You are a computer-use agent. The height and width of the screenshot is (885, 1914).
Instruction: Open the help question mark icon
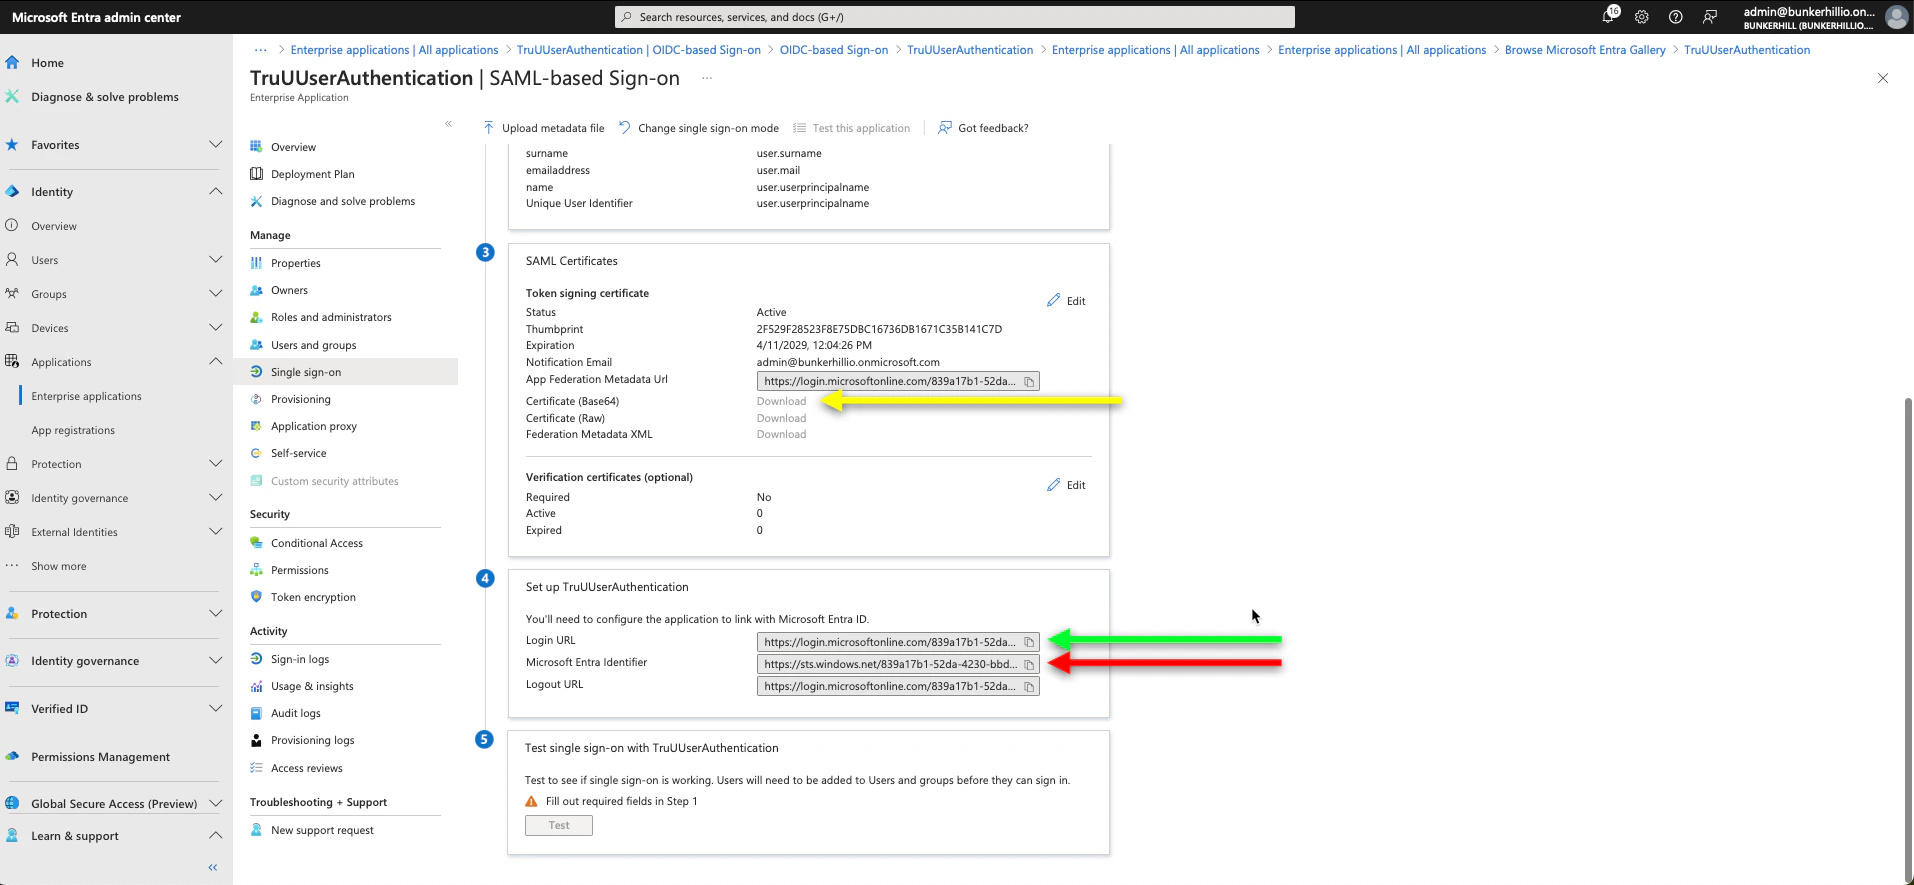(1676, 17)
